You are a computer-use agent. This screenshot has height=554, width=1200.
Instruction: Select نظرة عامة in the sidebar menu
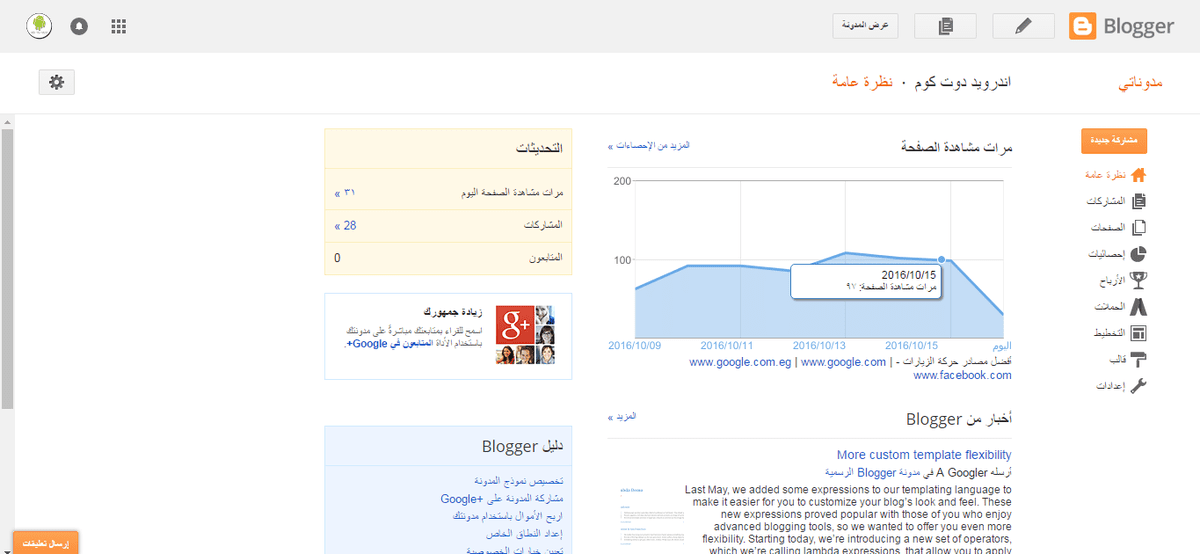coord(1105,175)
